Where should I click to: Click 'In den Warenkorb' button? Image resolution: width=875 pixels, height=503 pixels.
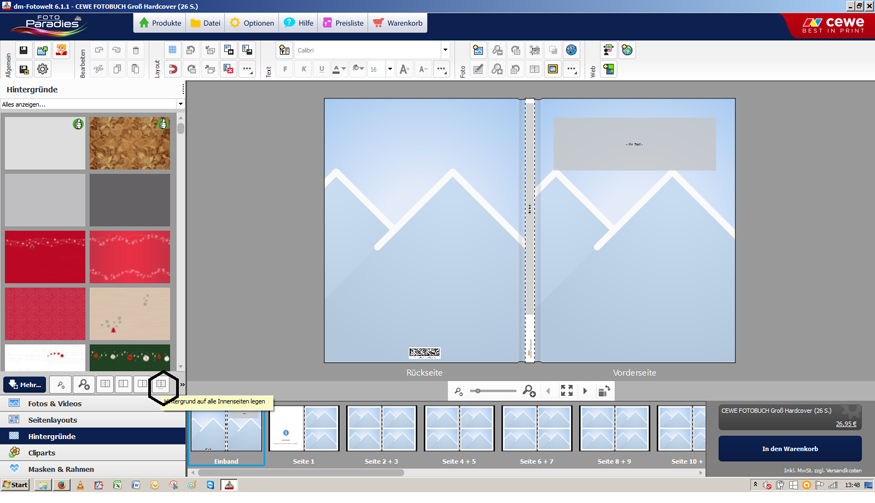(x=789, y=449)
